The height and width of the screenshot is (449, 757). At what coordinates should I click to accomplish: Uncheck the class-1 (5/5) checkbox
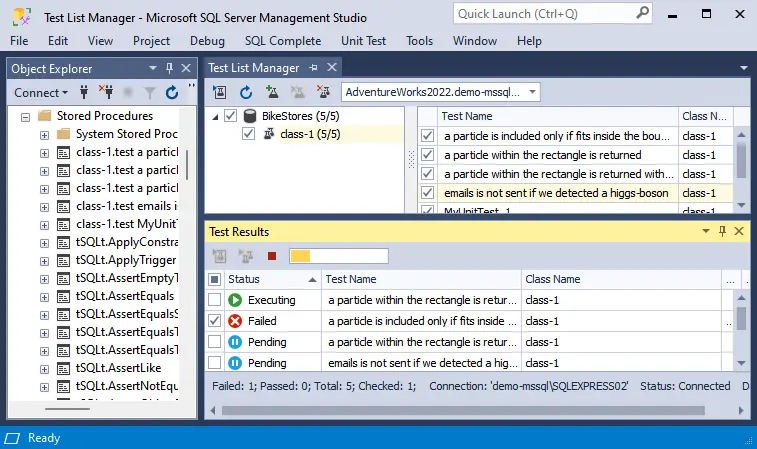pyautogui.click(x=248, y=134)
